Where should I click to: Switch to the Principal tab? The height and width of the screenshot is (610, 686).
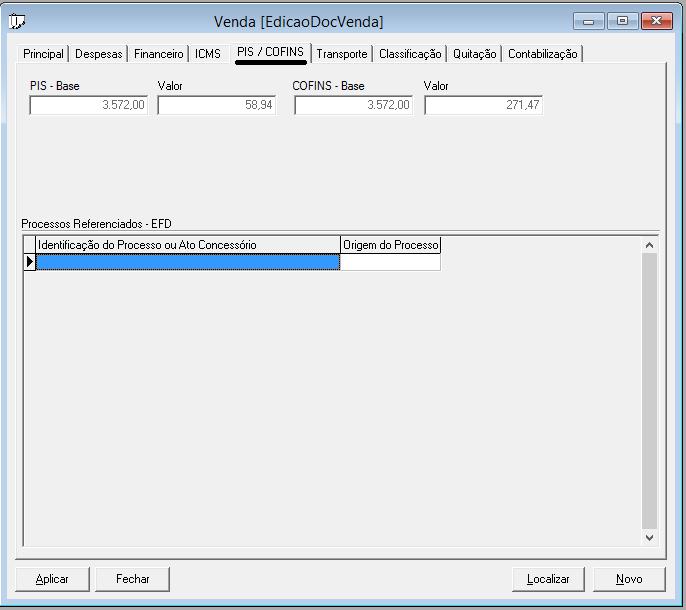pos(43,54)
